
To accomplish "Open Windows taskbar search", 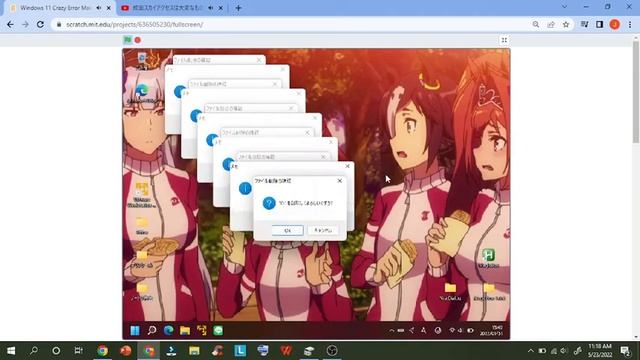I will click(34, 351).
